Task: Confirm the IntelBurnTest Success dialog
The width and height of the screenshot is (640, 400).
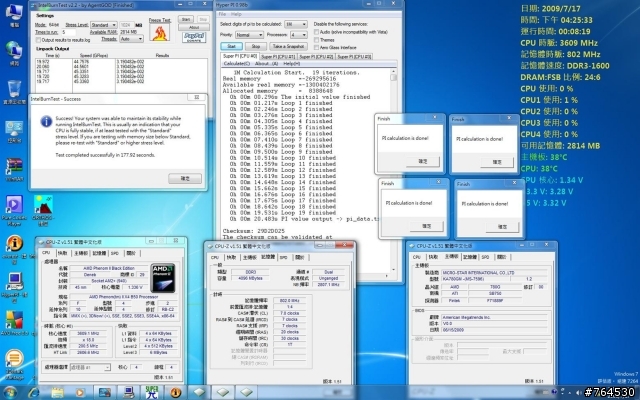Action: [x=185, y=178]
